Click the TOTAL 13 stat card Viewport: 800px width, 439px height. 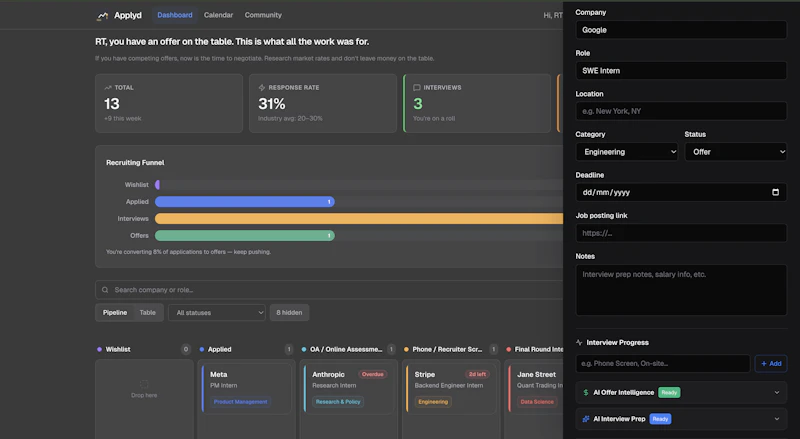point(169,103)
